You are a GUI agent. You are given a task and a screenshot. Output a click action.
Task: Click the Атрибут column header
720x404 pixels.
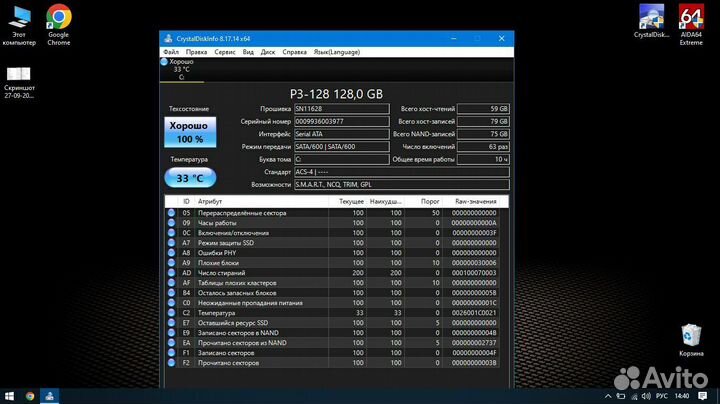[261, 201]
